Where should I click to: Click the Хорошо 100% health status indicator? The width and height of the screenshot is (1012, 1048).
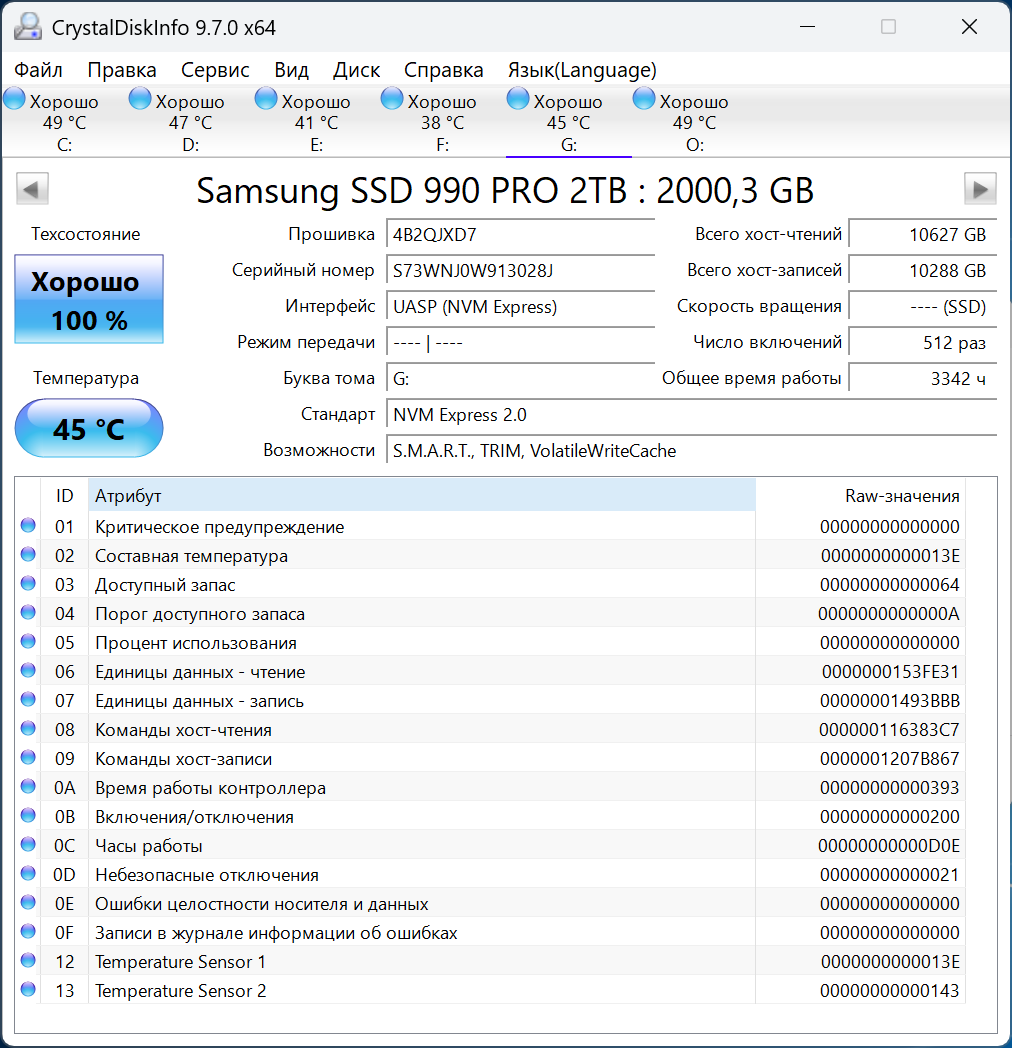pyautogui.click(x=88, y=298)
